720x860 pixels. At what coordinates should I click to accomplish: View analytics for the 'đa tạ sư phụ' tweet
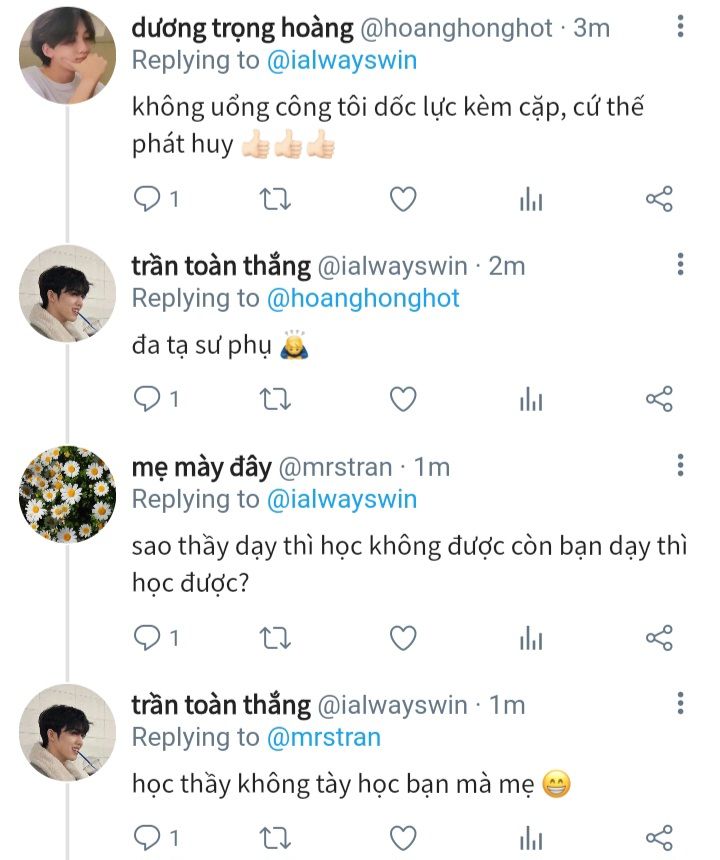pos(531,400)
